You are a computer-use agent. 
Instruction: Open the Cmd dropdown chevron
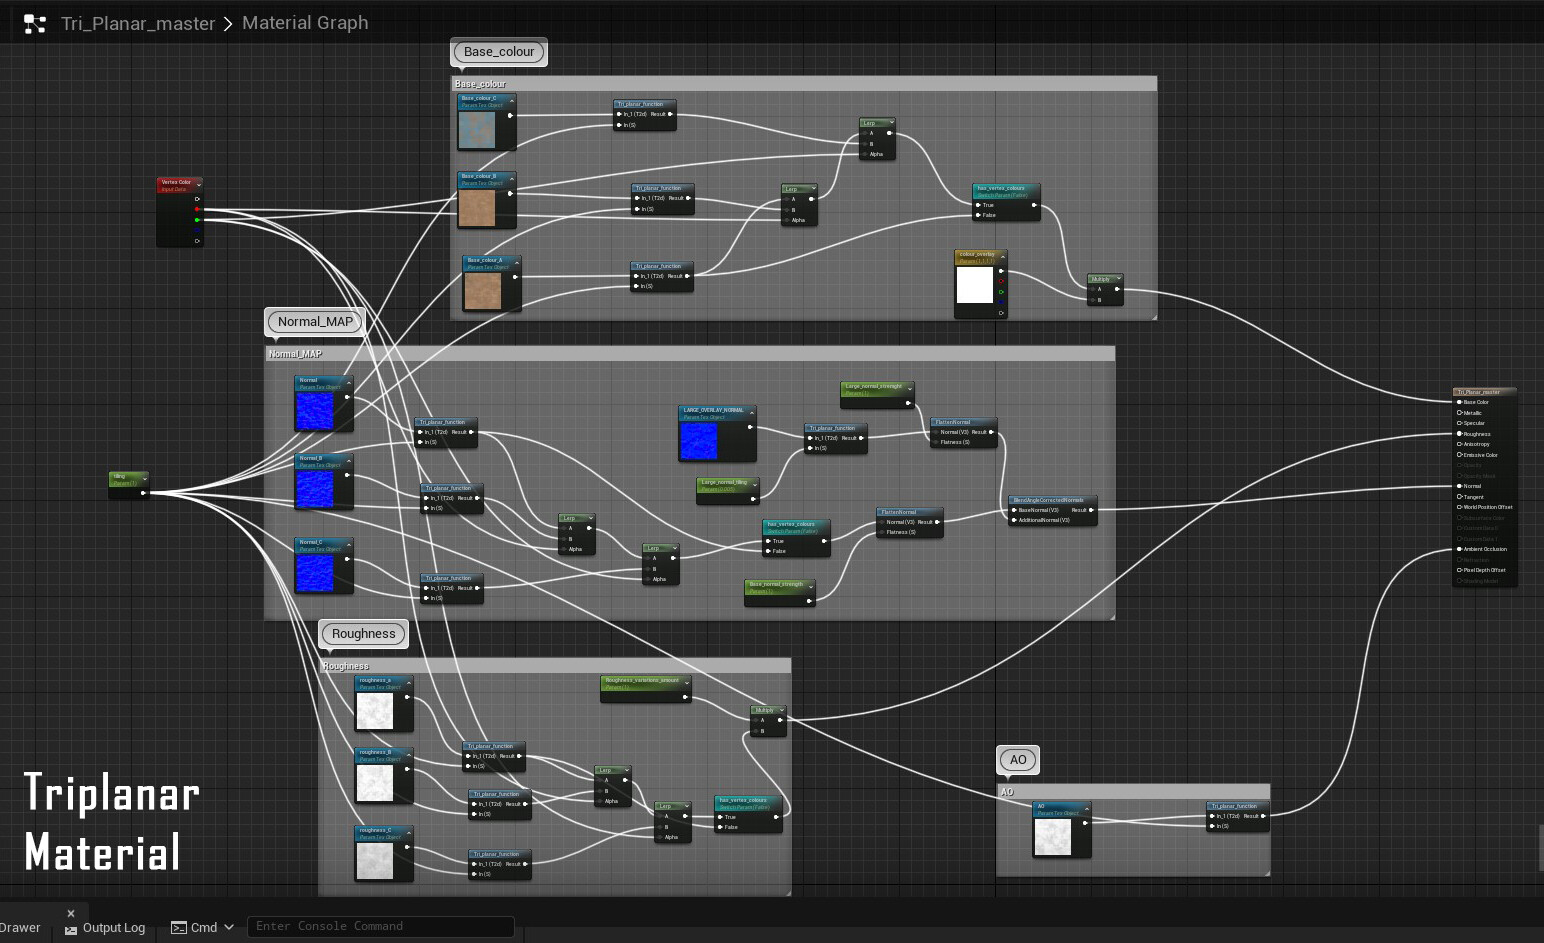click(x=230, y=927)
